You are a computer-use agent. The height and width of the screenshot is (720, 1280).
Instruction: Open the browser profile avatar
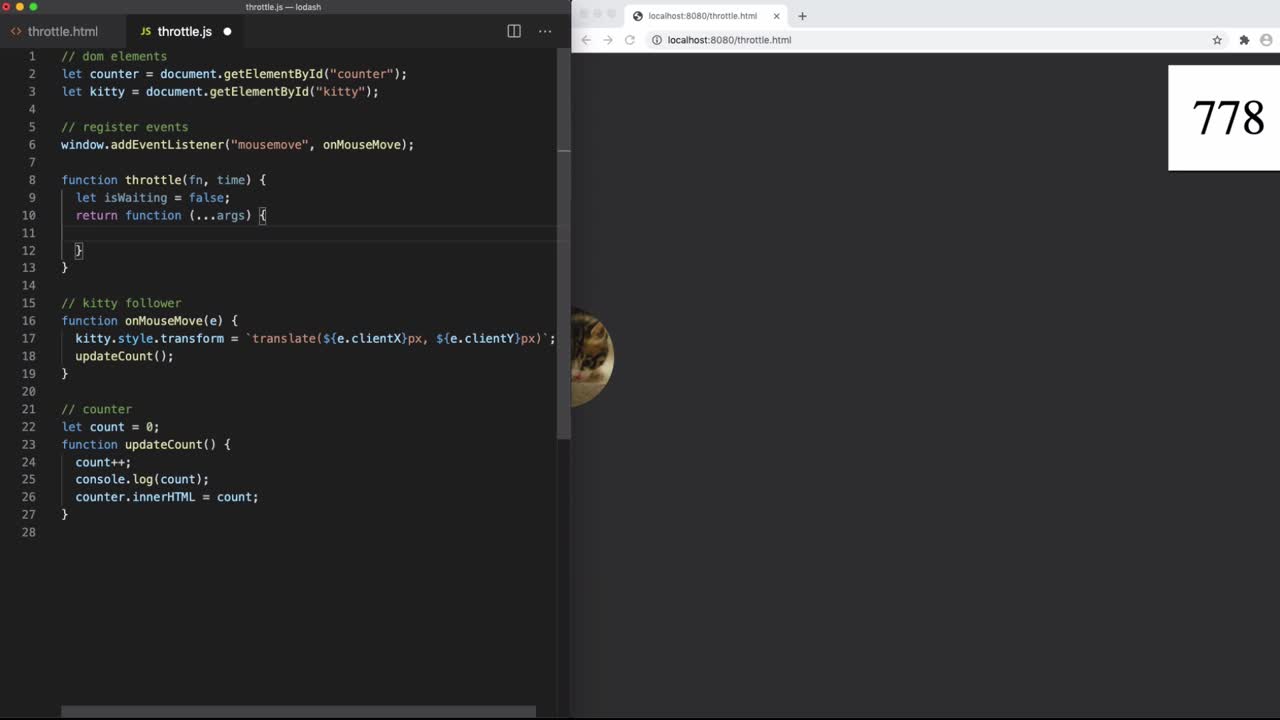(1266, 40)
